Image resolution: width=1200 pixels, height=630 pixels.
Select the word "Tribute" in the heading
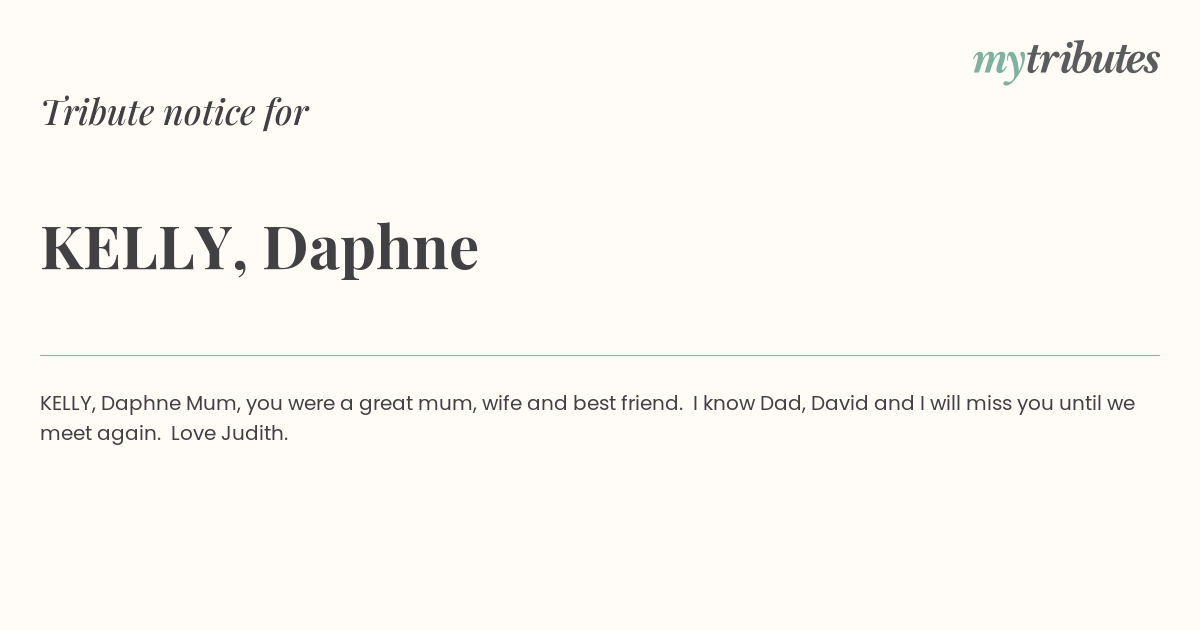(97, 112)
